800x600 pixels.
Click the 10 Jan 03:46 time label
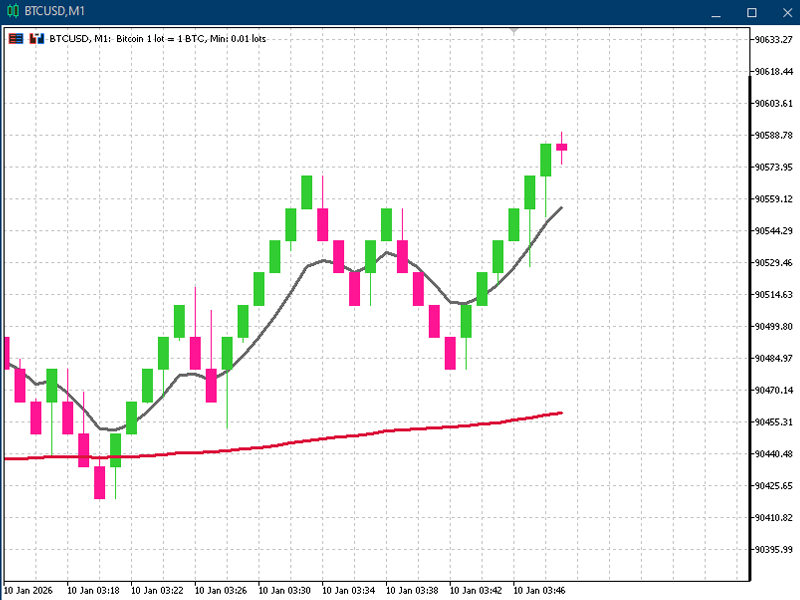(x=541, y=590)
